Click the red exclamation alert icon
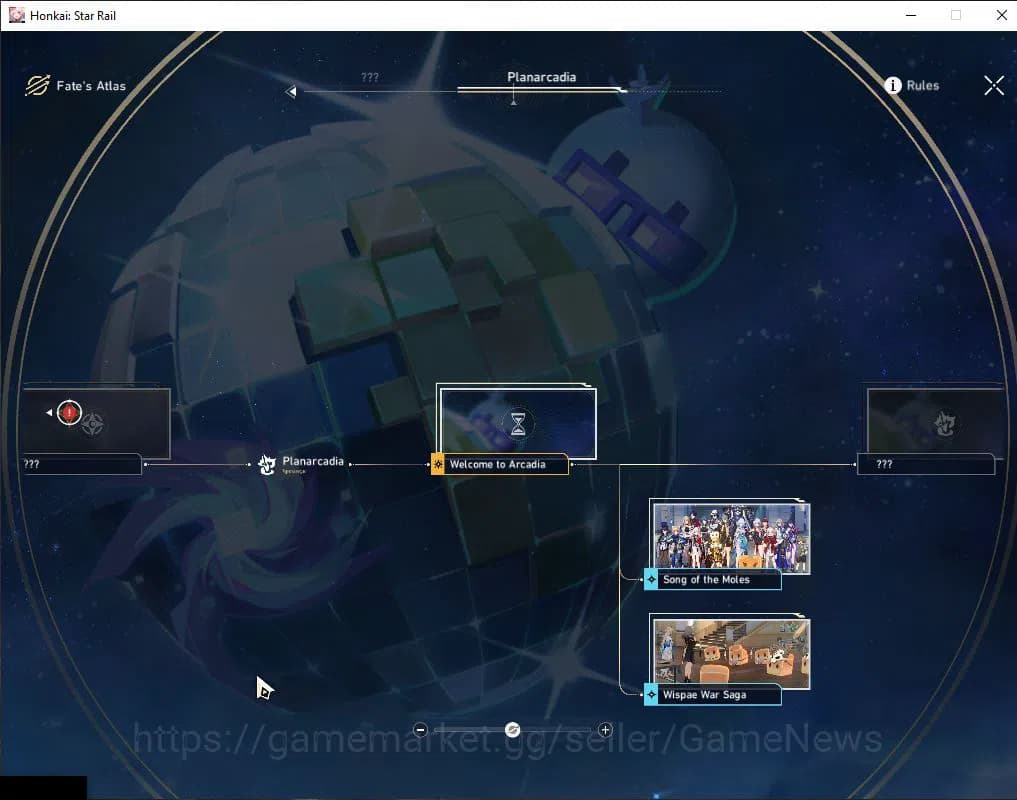Screen dimensions: 1017x800 69,412
